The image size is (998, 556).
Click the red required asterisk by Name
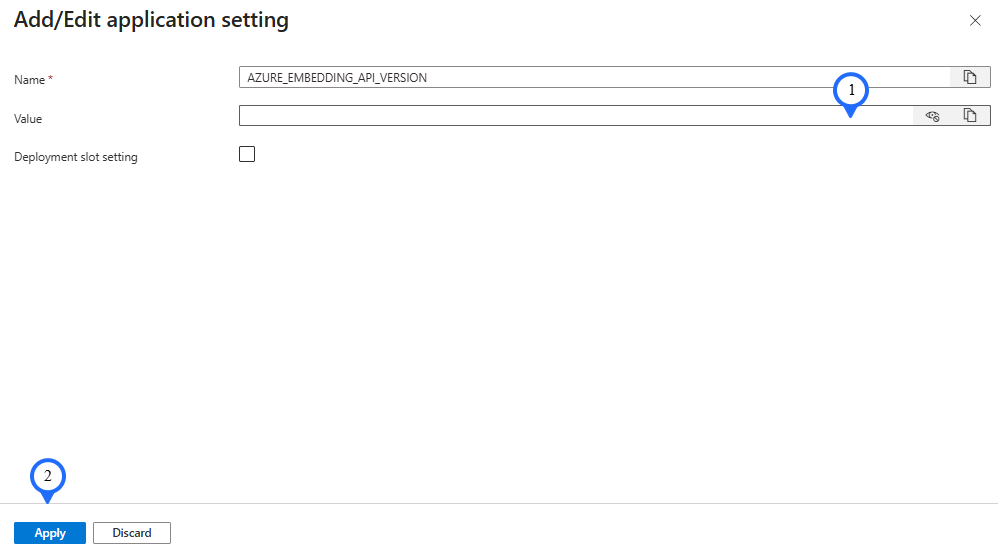pos(50,78)
